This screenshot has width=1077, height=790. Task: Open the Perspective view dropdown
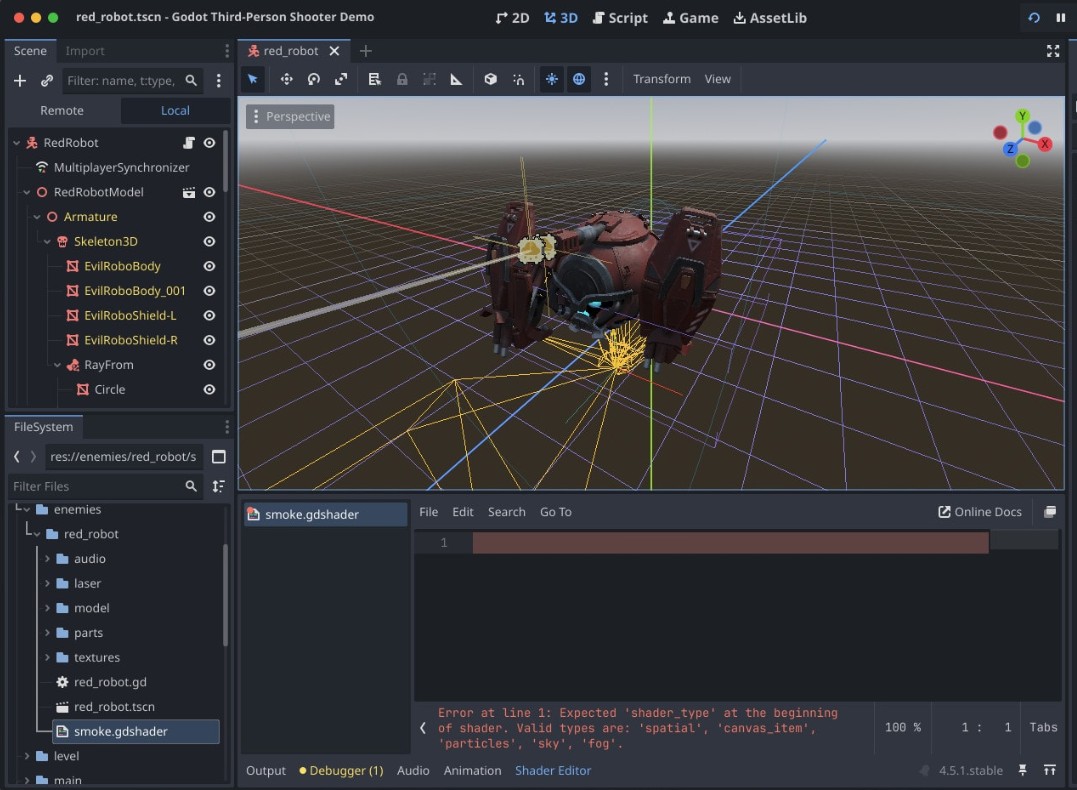[290, 117]
